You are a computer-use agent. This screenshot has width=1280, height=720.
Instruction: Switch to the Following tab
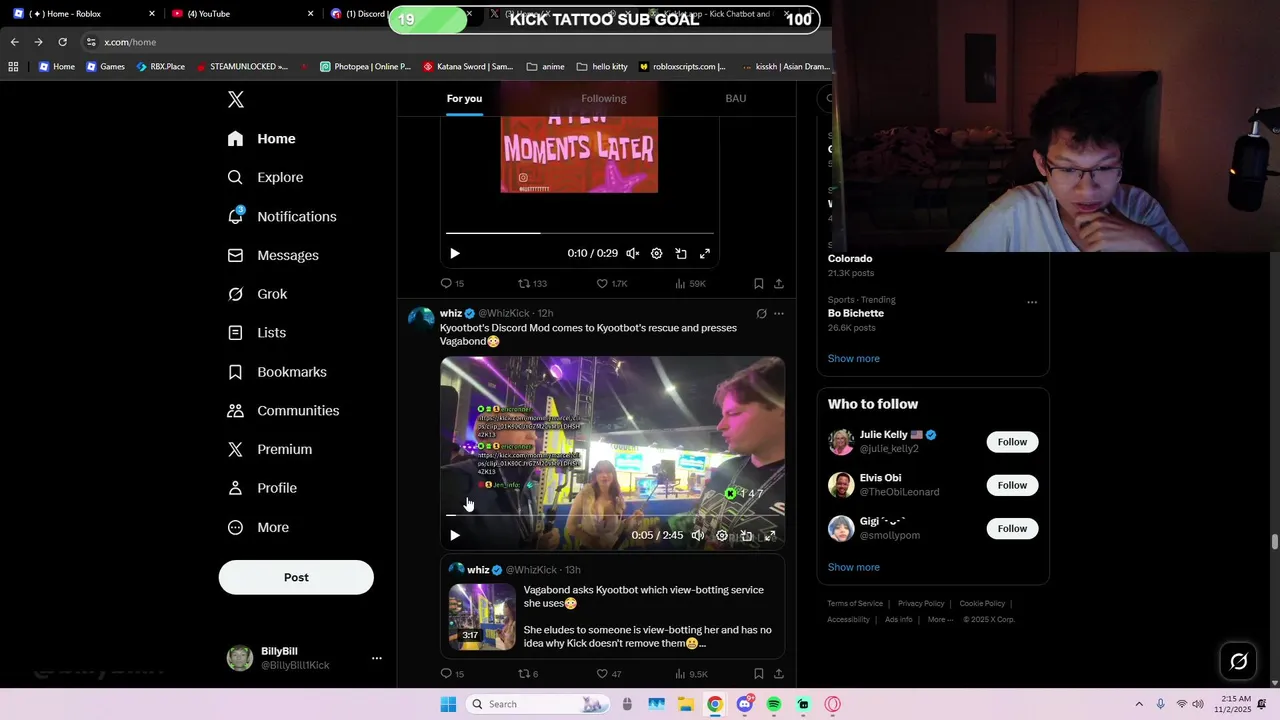pyautogui.click(x=604, y=98)
